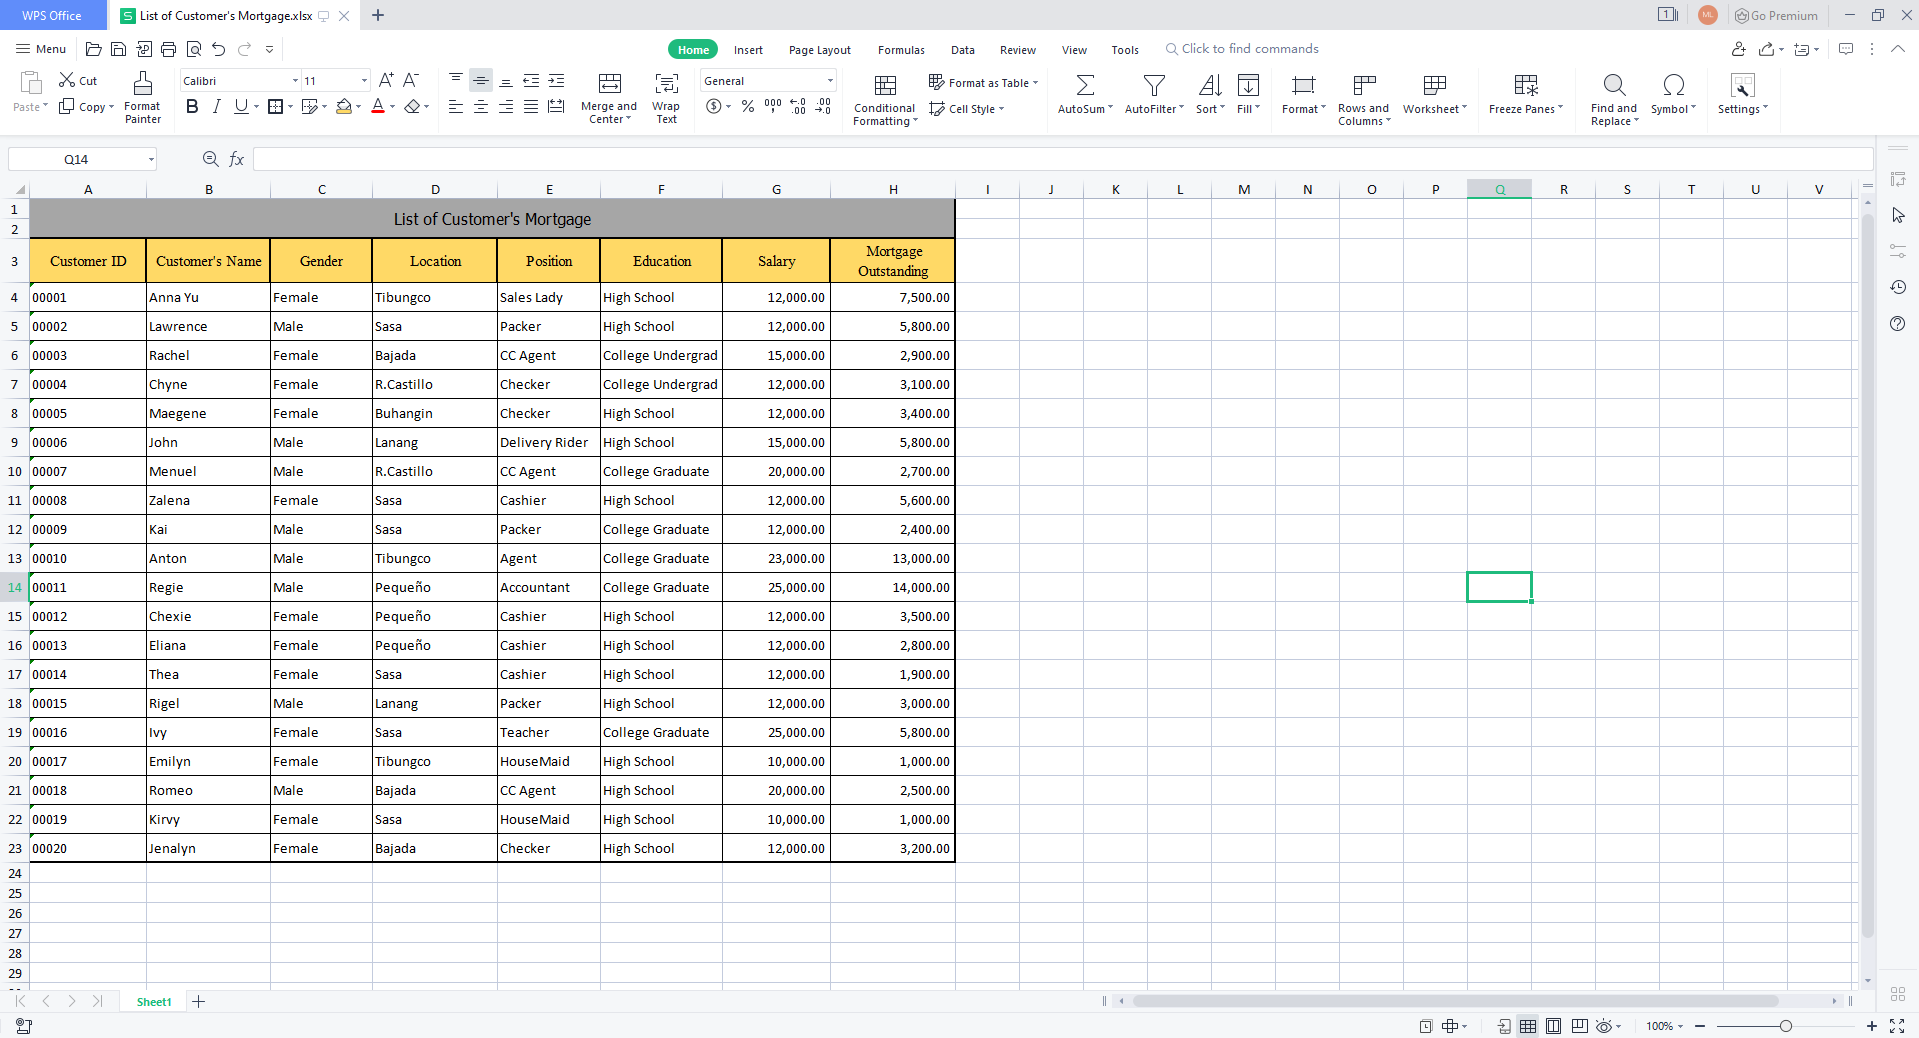Open Format as Table options
Viewport: 1919px width, 1038px height.
point(983,82)
